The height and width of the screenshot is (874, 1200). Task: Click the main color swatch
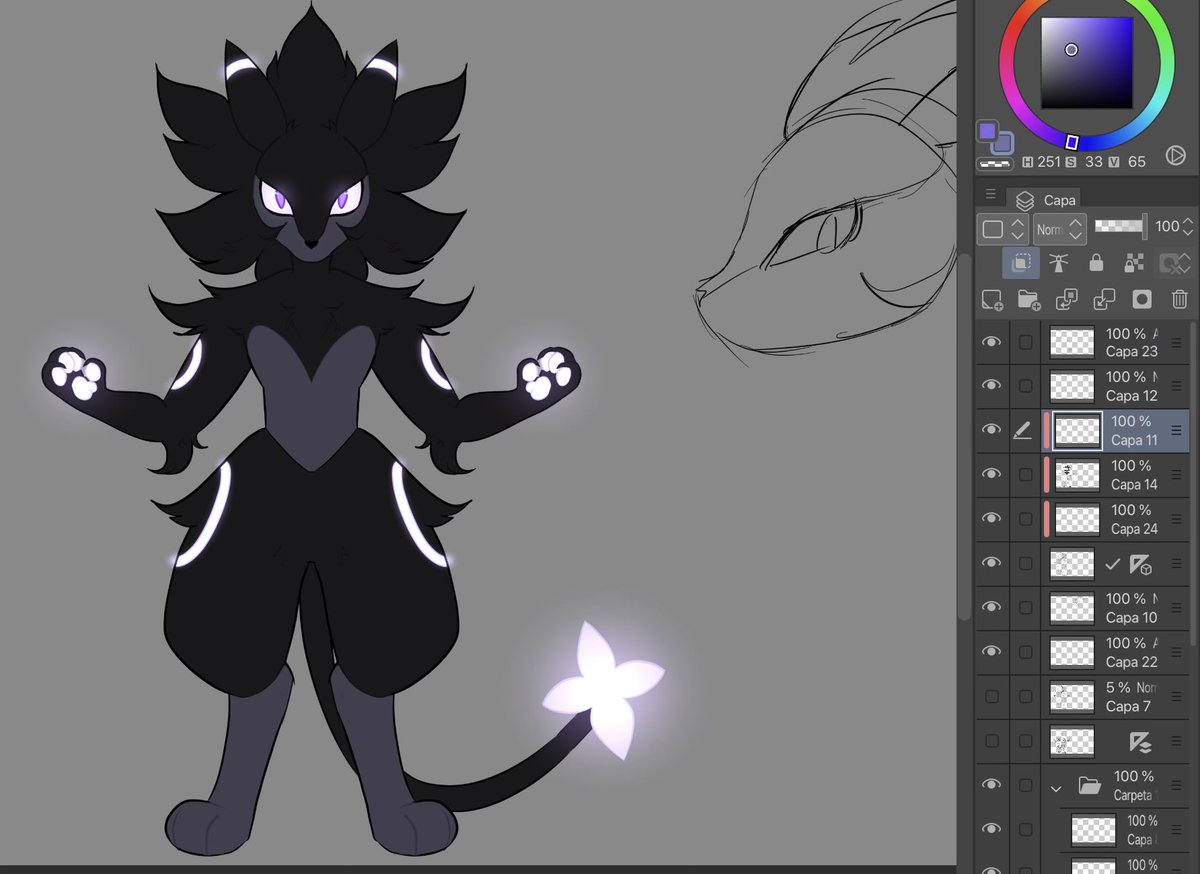pyautogui.click(x=988, y=133)
